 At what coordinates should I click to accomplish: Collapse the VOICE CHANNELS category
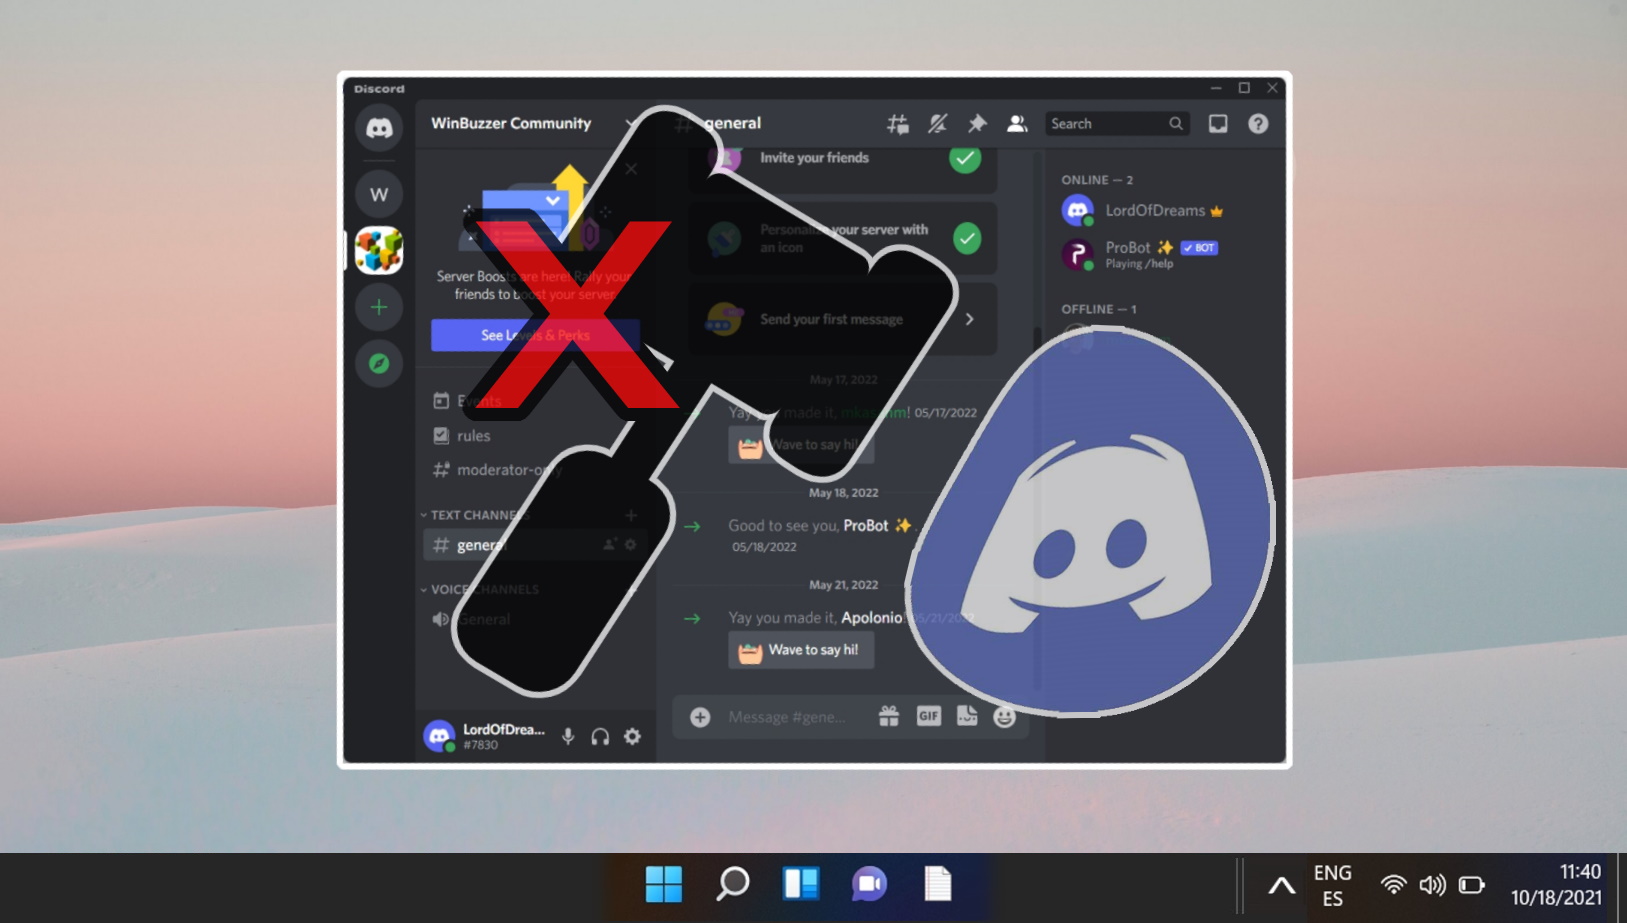point(480,589)
